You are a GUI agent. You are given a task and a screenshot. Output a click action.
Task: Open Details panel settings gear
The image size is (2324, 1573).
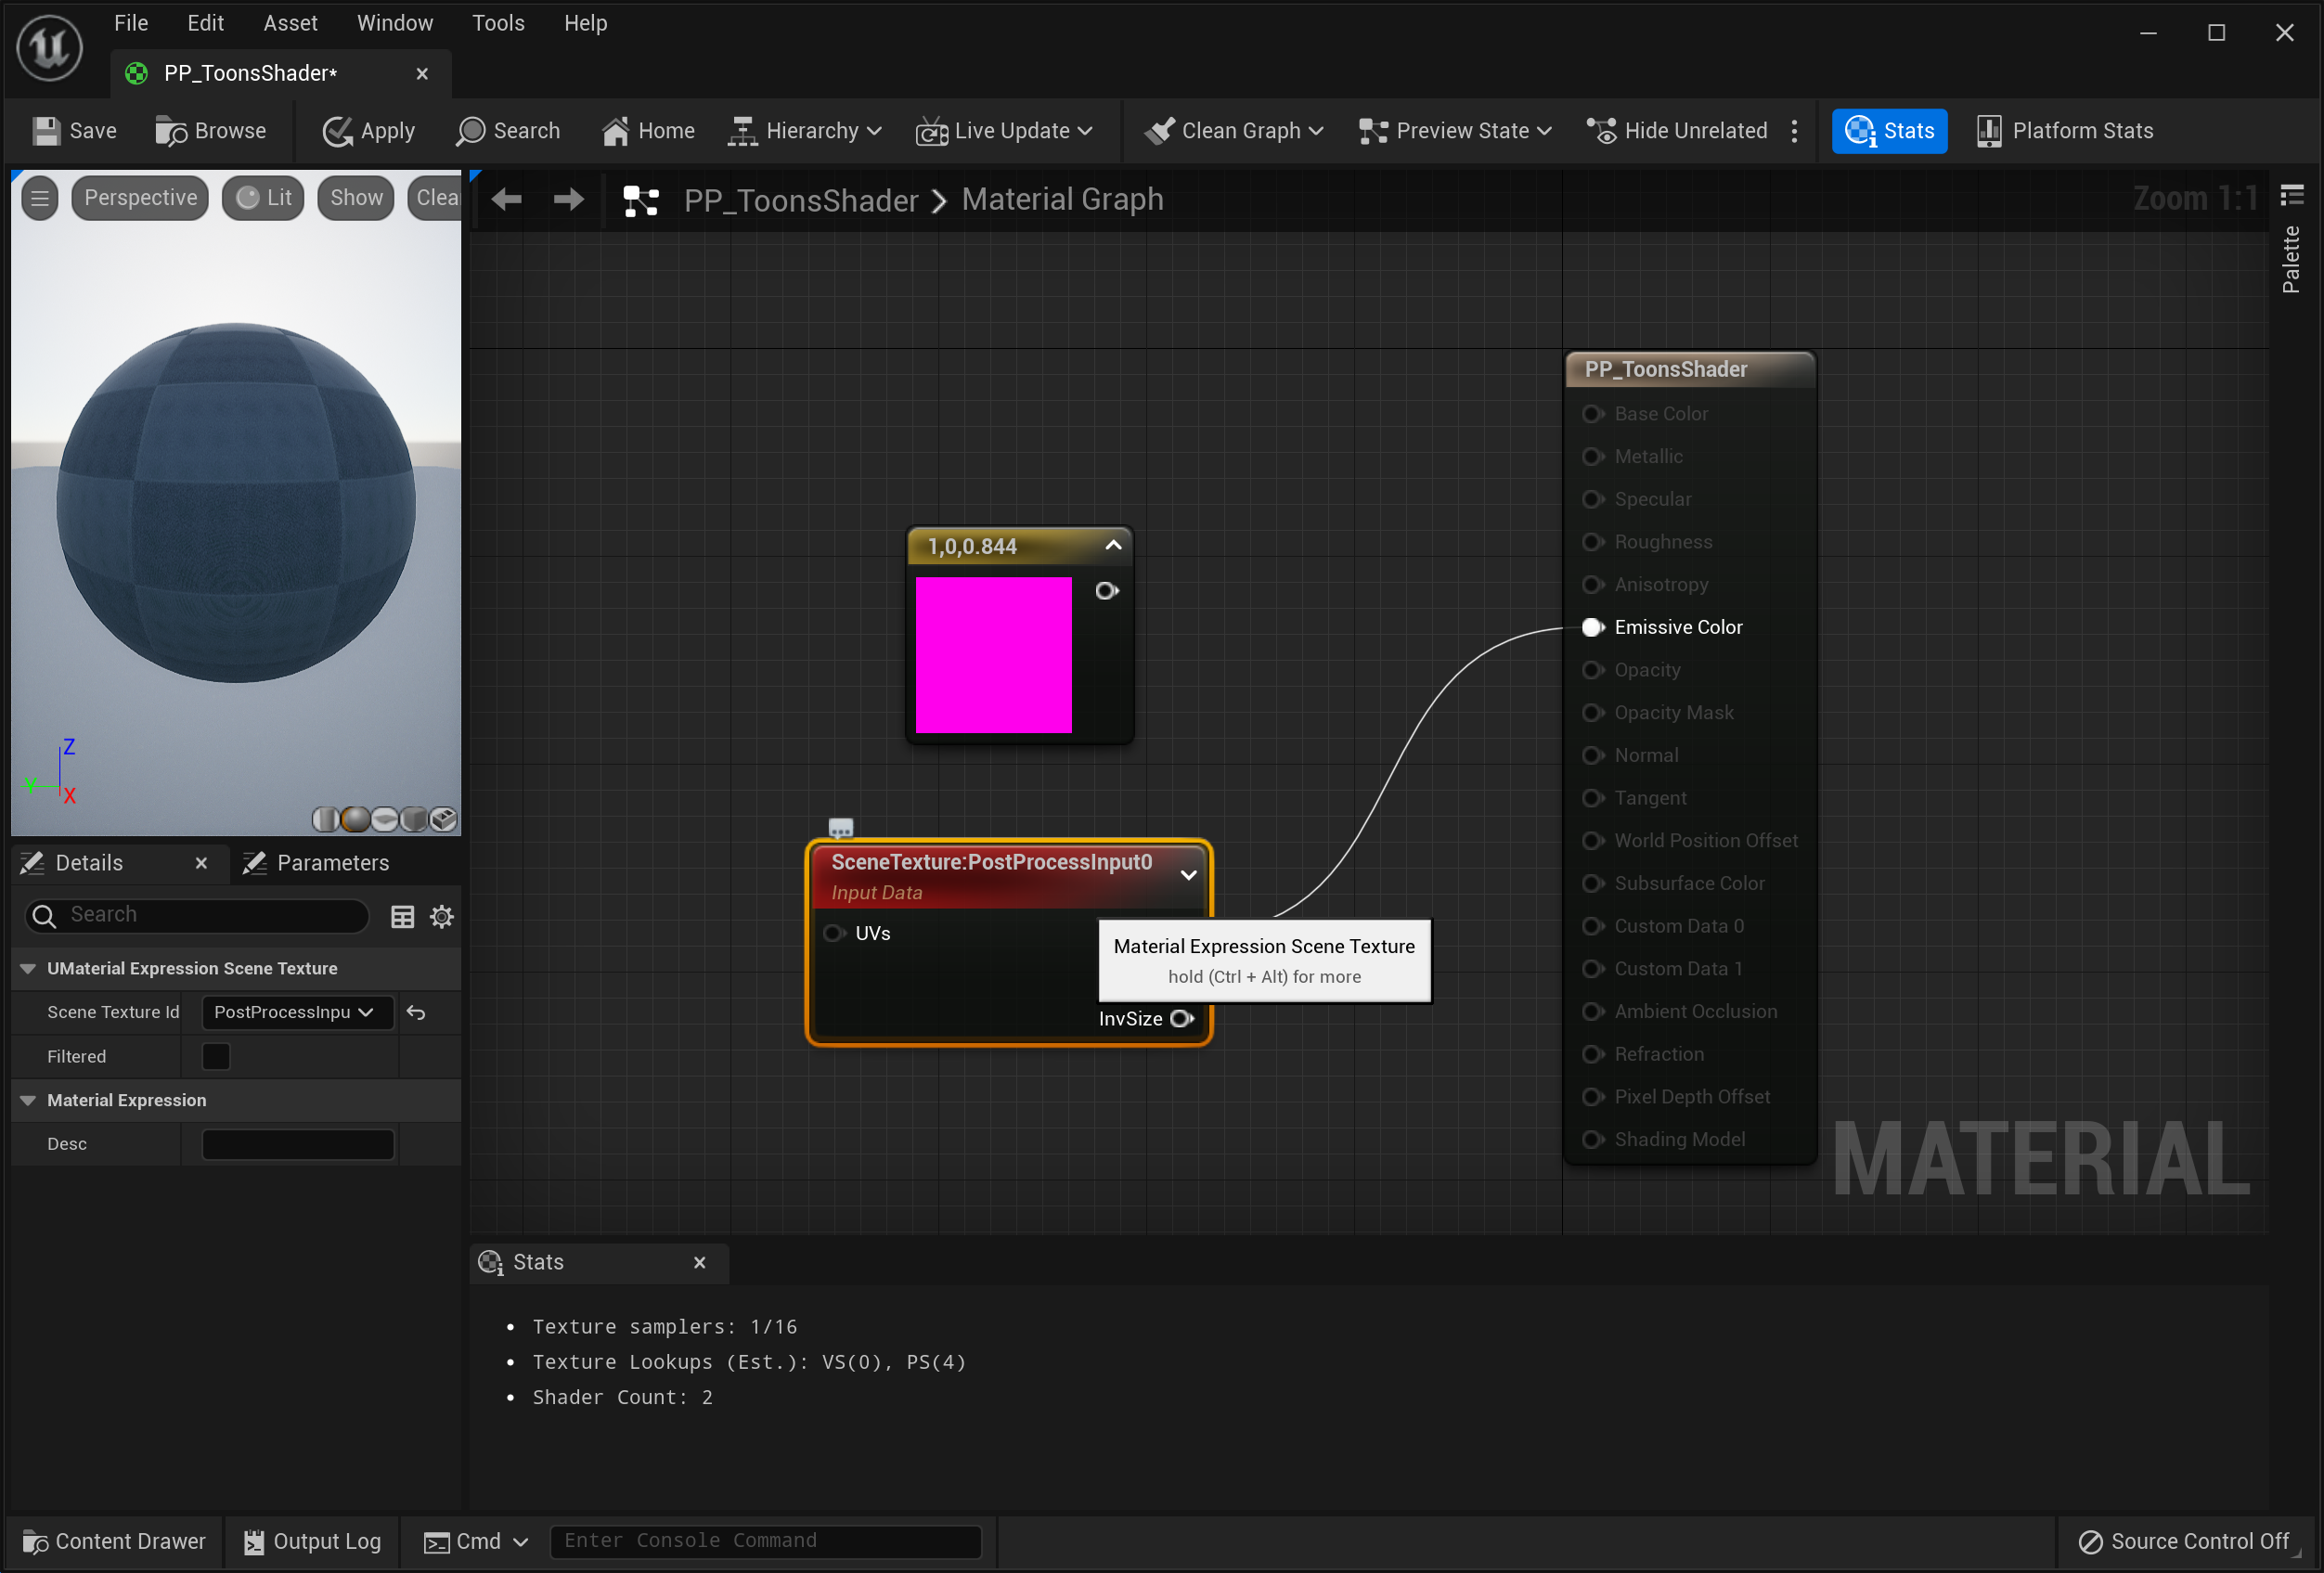[441, 917]
